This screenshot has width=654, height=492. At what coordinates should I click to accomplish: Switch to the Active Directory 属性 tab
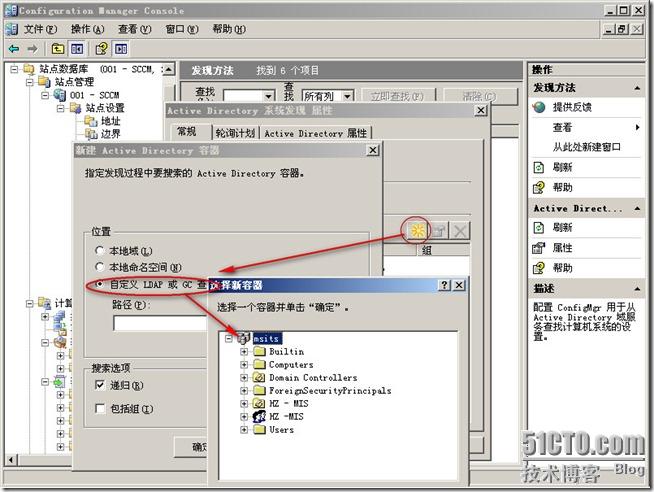[x=315, y=133]
